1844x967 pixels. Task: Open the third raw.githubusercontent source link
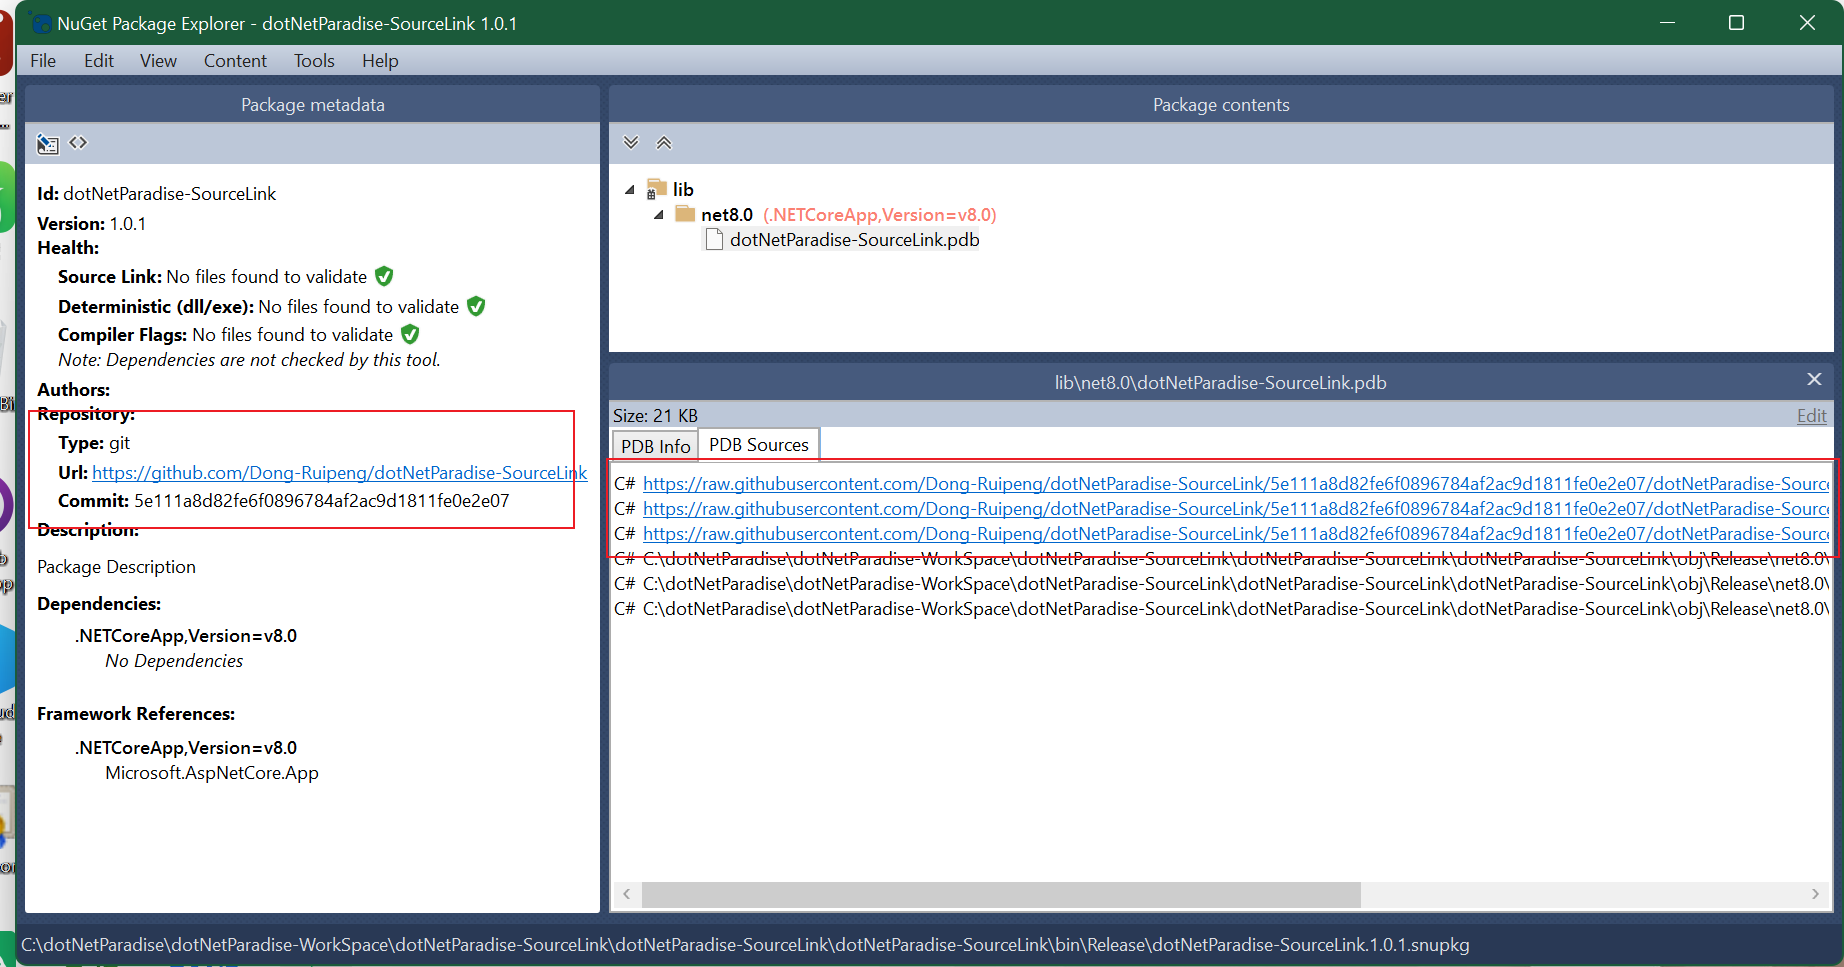1236,534
